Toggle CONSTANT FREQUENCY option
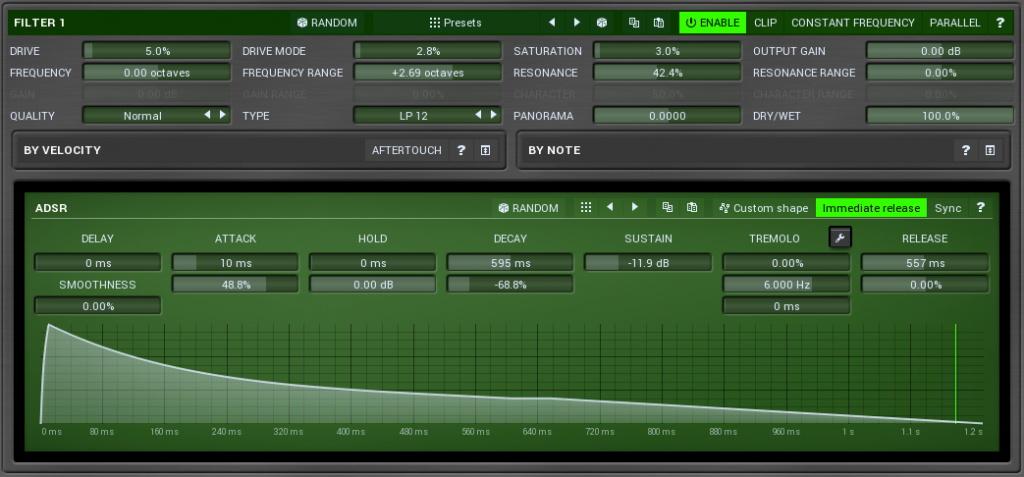 pos(853,23)
